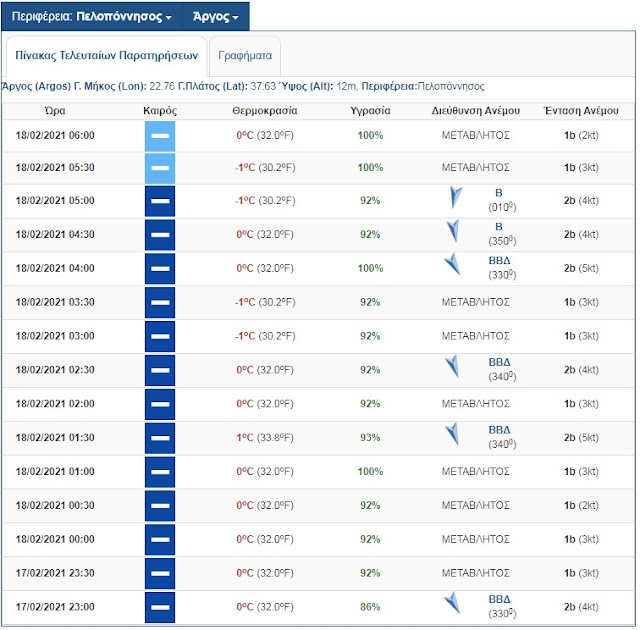This screenshot has width=640, height=630.
Task: Click weather icon for 18/02/2021 02:30
Action: coord(160,370)
